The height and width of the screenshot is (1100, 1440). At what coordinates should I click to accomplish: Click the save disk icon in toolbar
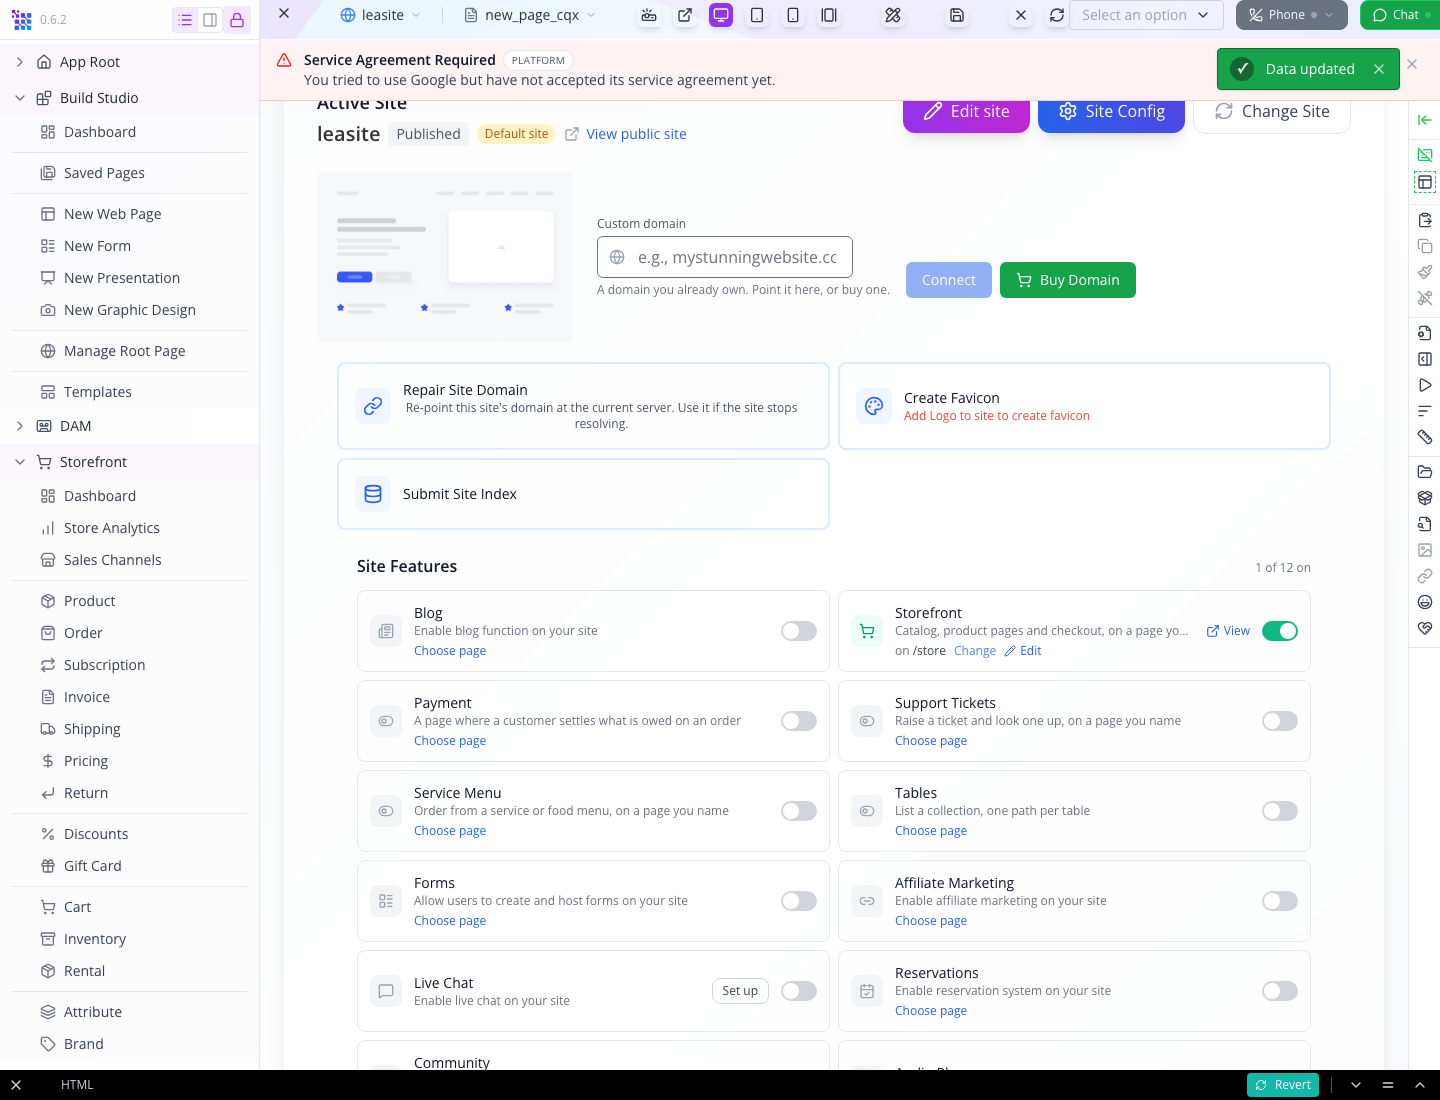pos(957,15)
